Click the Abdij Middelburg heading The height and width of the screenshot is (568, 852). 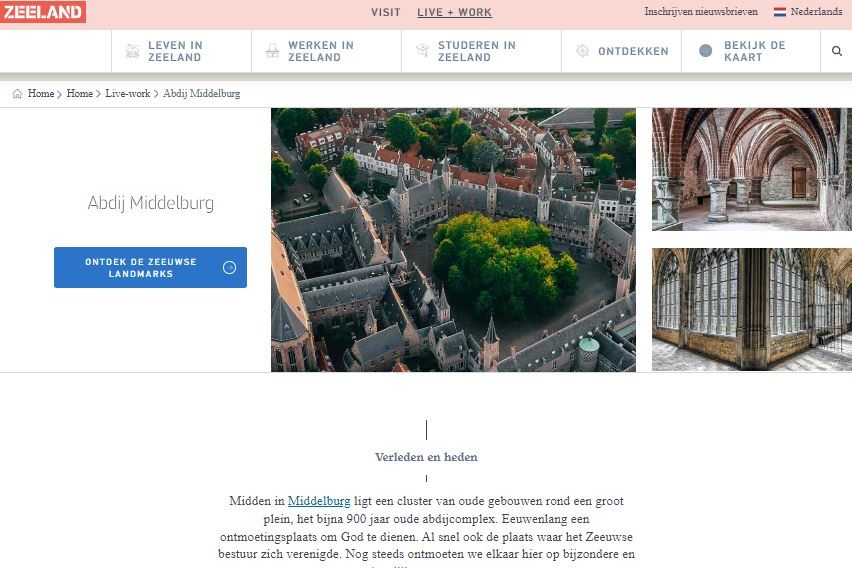(151, 203)
